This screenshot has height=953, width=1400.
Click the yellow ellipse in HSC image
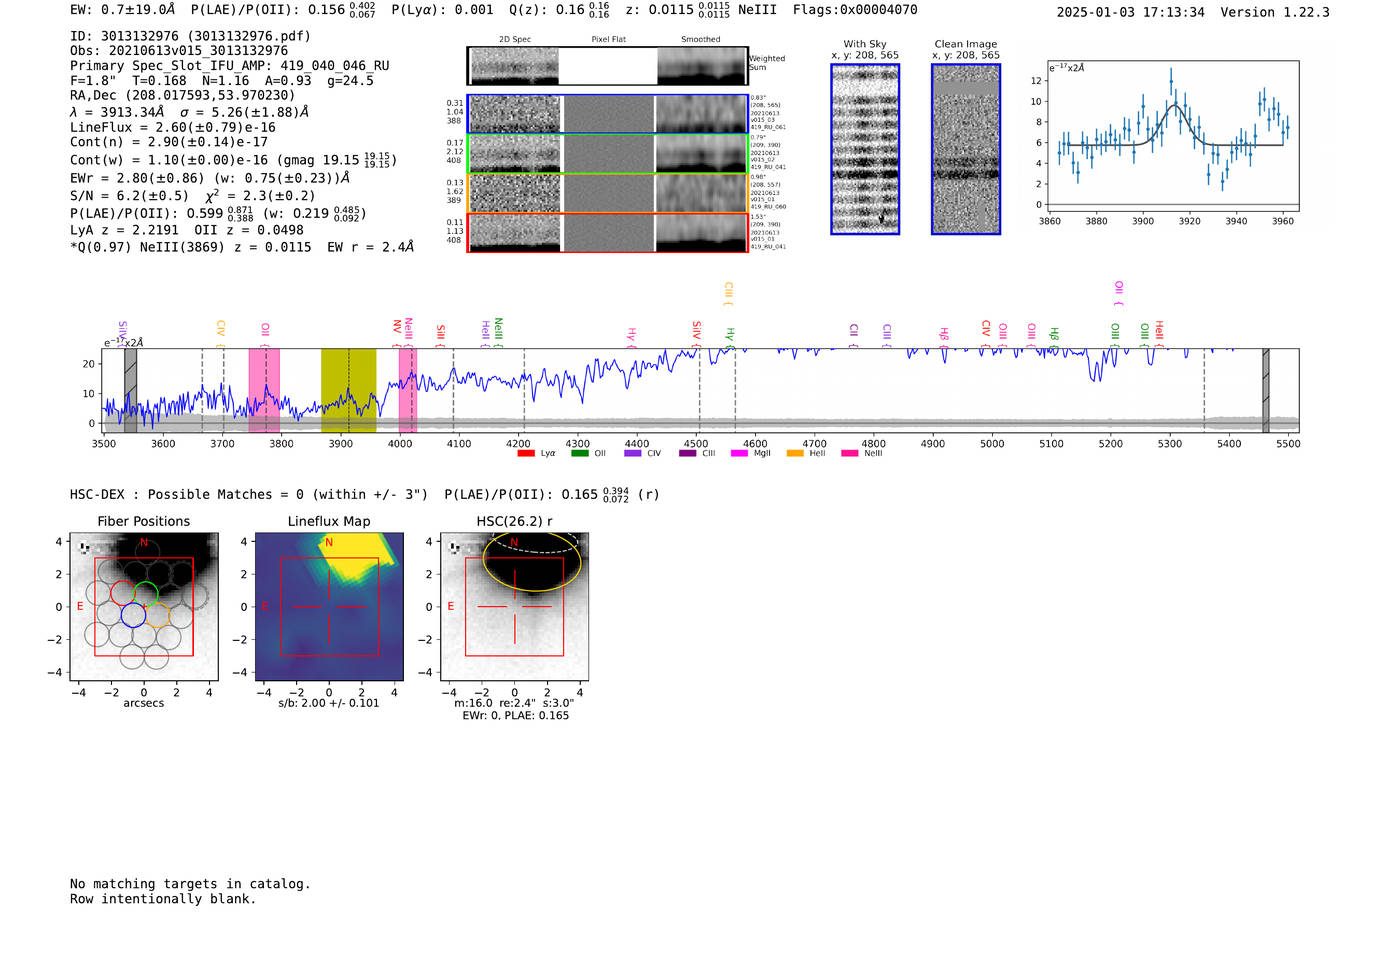click(531, 561)
